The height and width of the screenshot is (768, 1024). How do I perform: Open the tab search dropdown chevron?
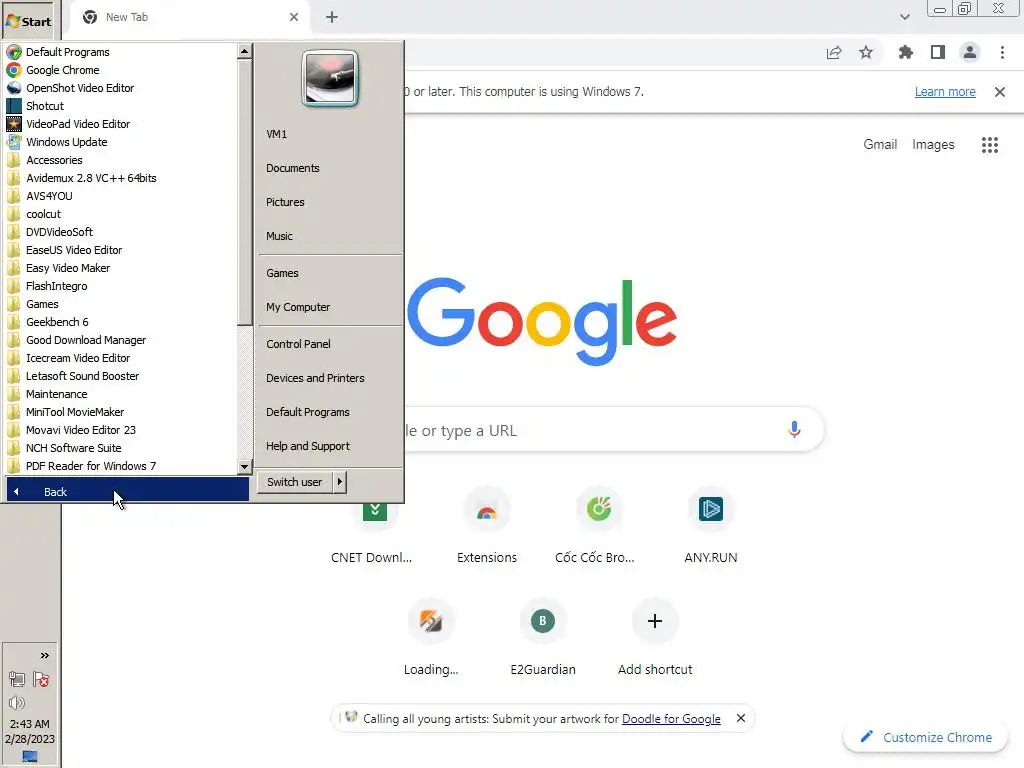click(904, 17)
